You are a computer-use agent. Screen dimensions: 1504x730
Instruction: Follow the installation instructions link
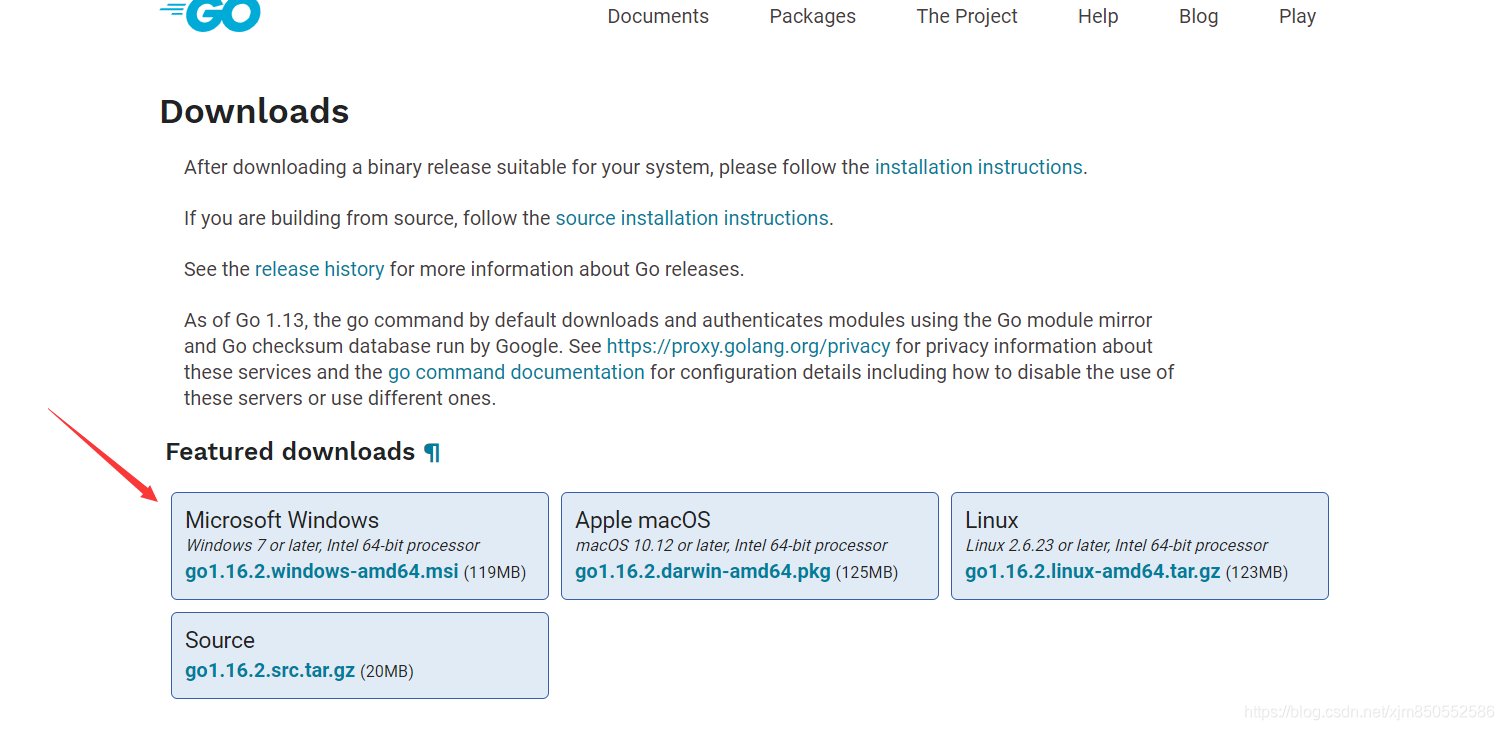[978, 167]
